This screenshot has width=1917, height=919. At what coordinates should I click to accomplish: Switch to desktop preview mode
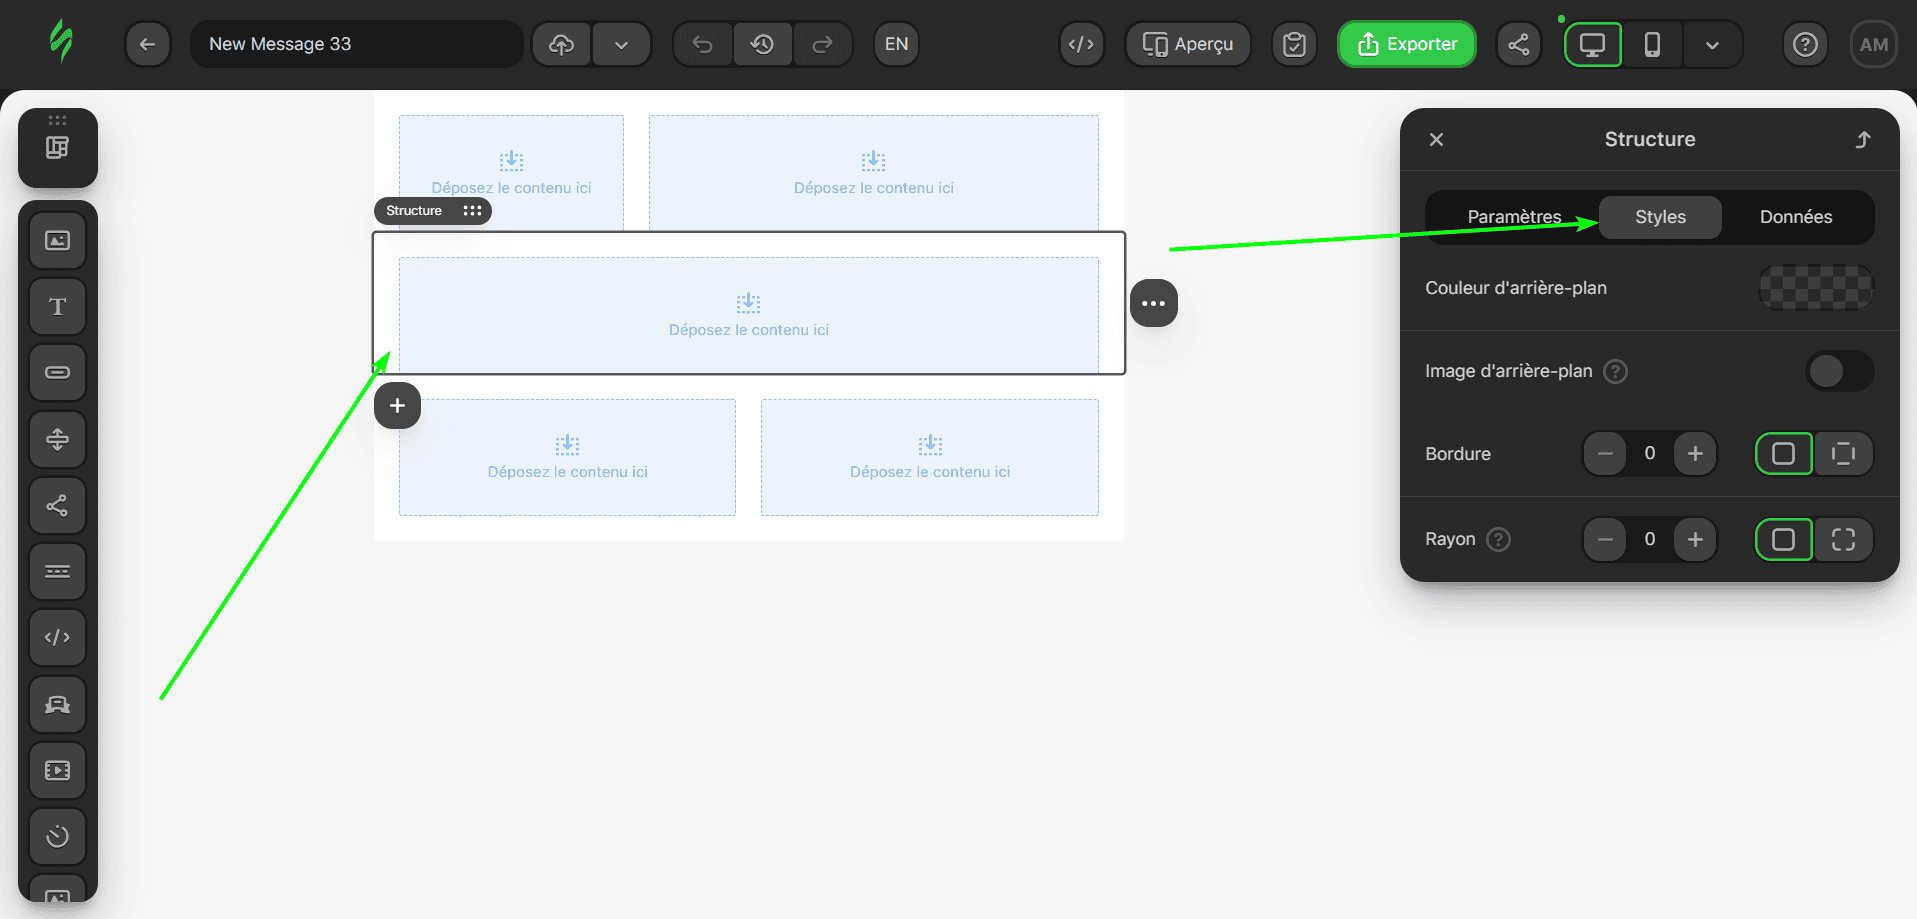pos(1592,44)
